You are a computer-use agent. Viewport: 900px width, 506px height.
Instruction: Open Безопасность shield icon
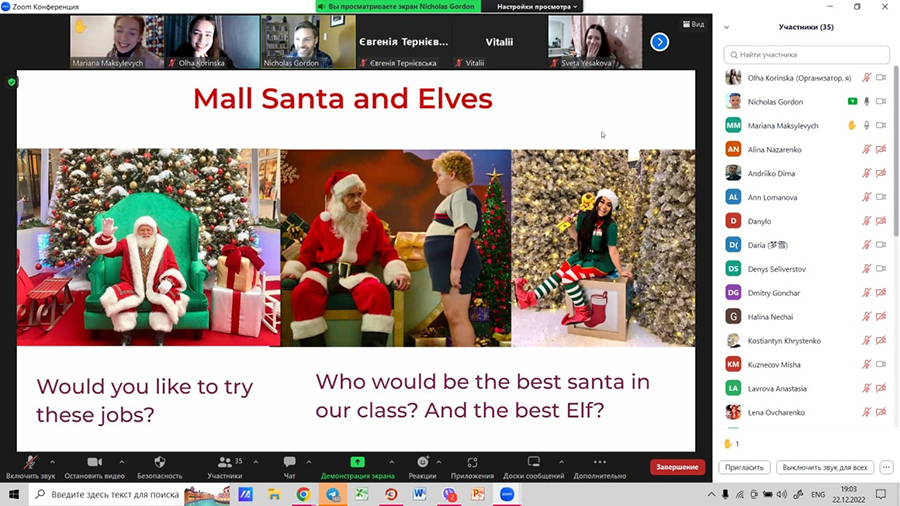[160, 462]
